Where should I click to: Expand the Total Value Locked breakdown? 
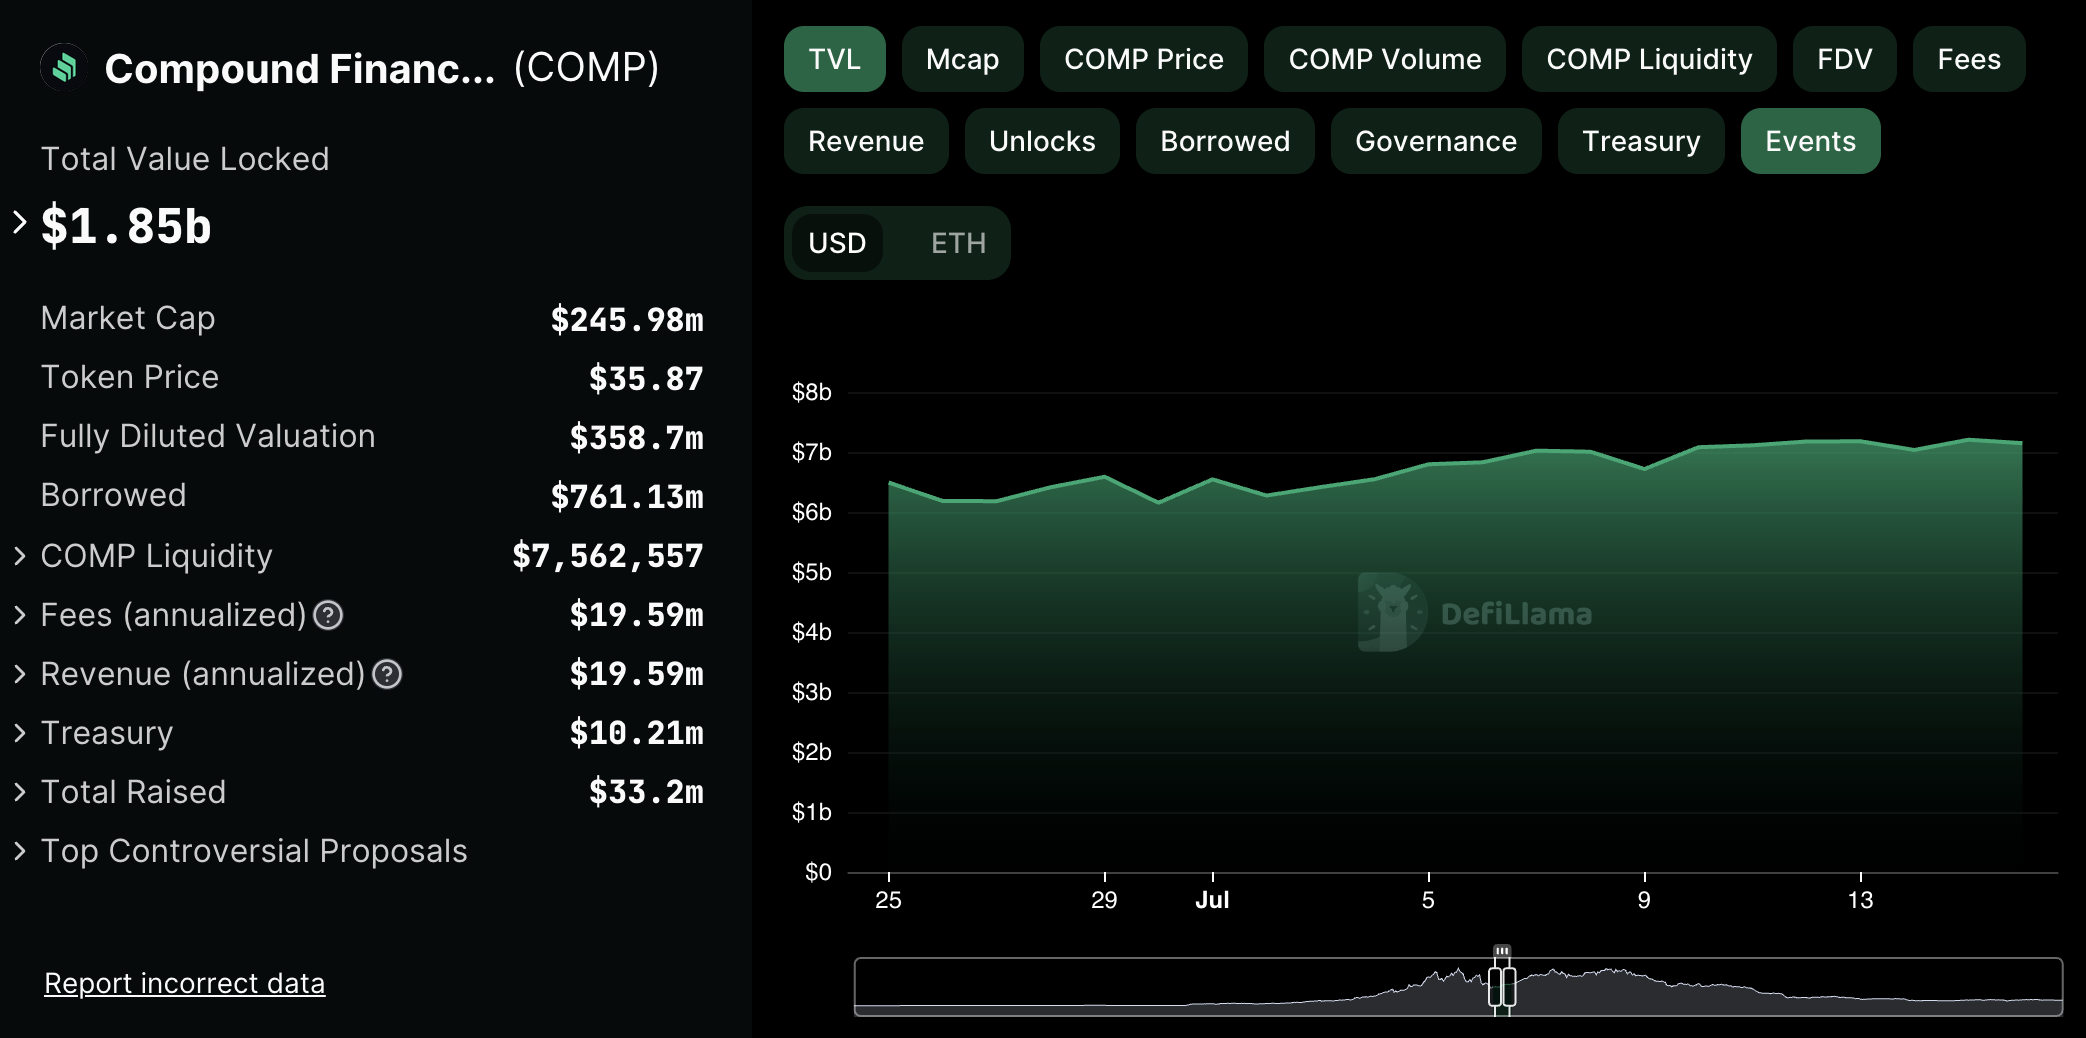click(x=20, y=222)
